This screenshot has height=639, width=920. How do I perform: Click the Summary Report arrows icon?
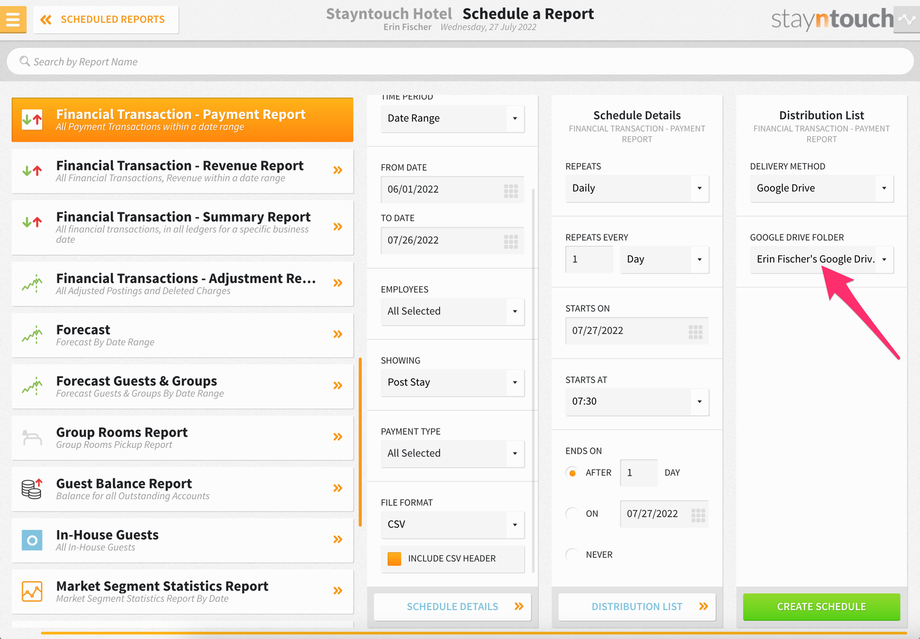coord(32,222)
